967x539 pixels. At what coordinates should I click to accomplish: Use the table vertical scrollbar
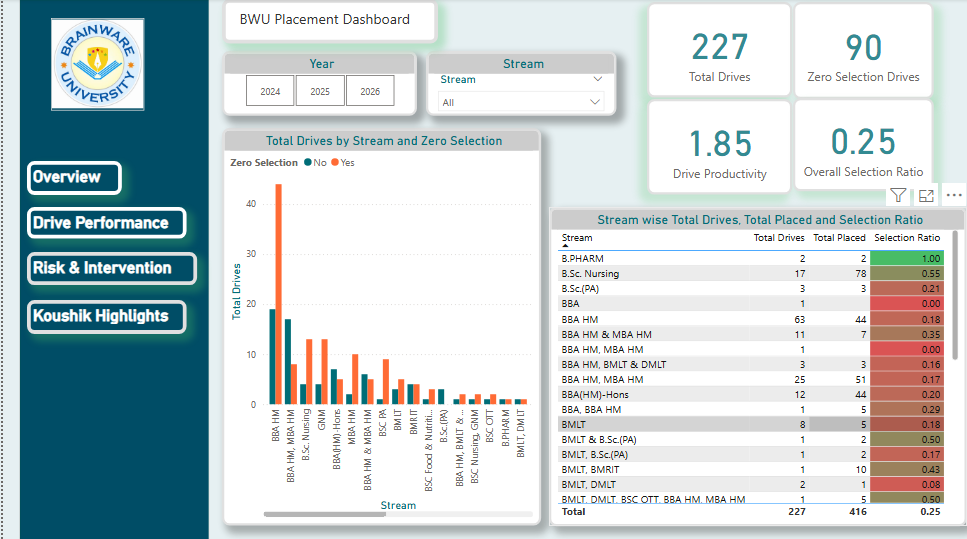[956, 295]
